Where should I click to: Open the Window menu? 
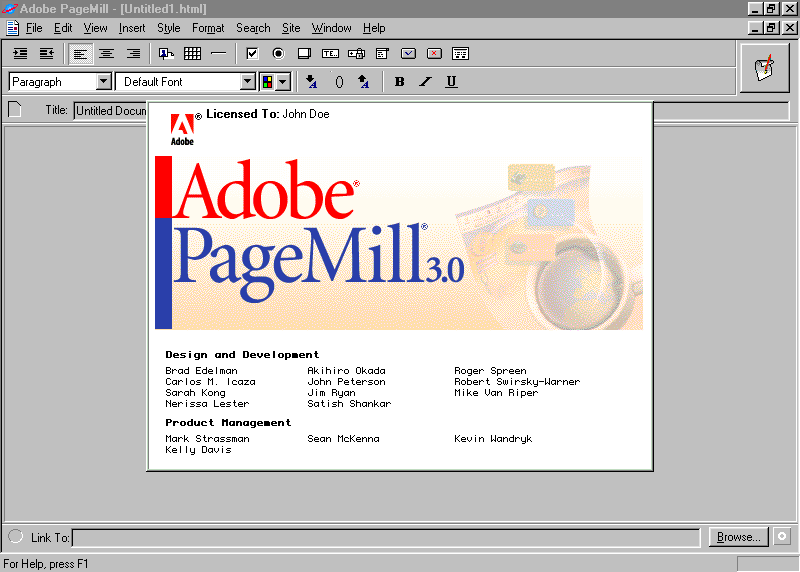point(331,28)
